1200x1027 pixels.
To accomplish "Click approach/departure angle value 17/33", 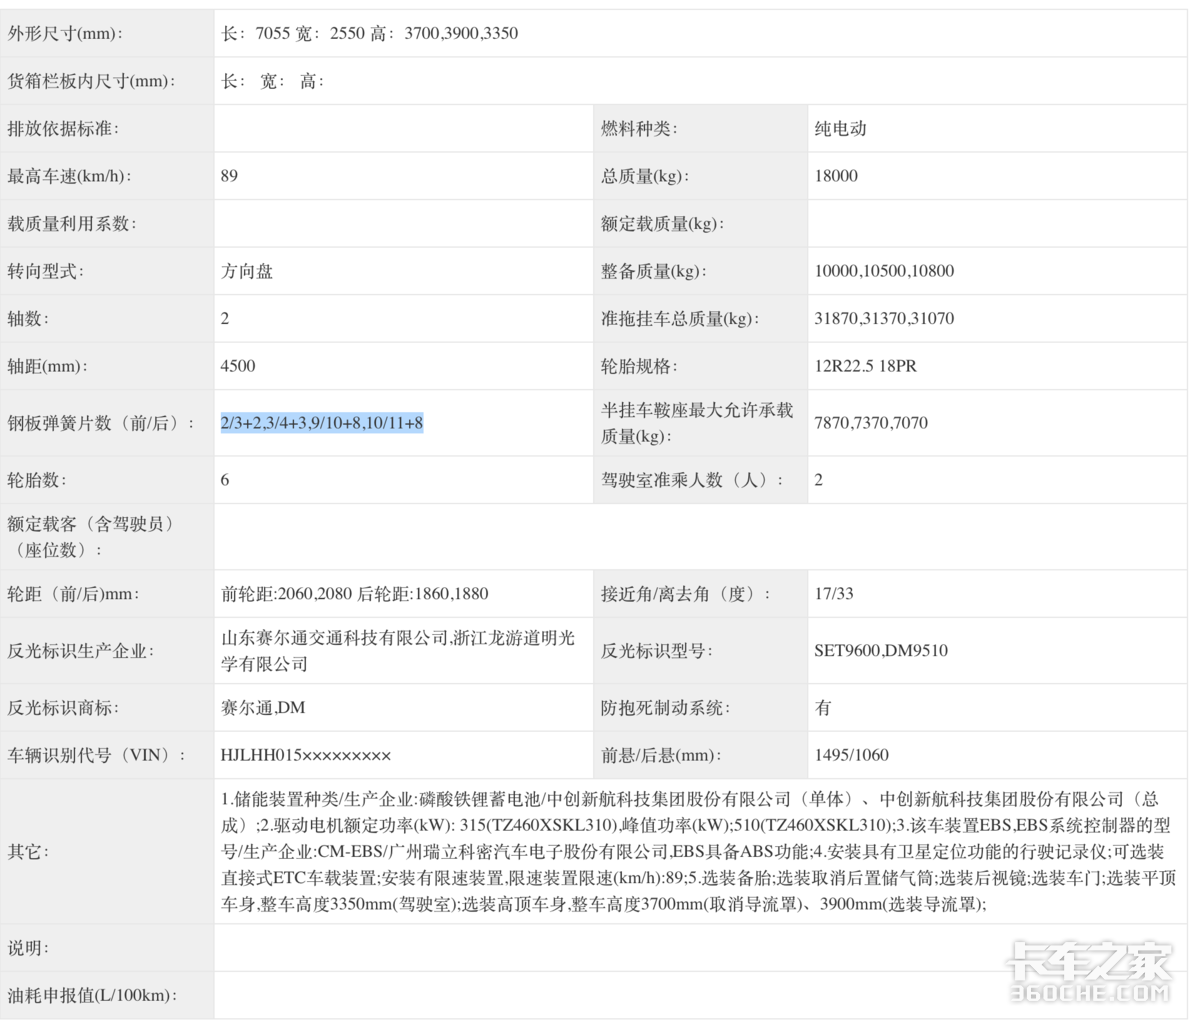I will (834, 594).
